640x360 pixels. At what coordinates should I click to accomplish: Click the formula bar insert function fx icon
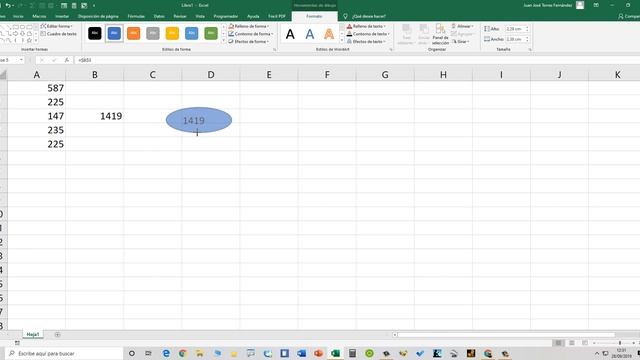pos(67,60)
